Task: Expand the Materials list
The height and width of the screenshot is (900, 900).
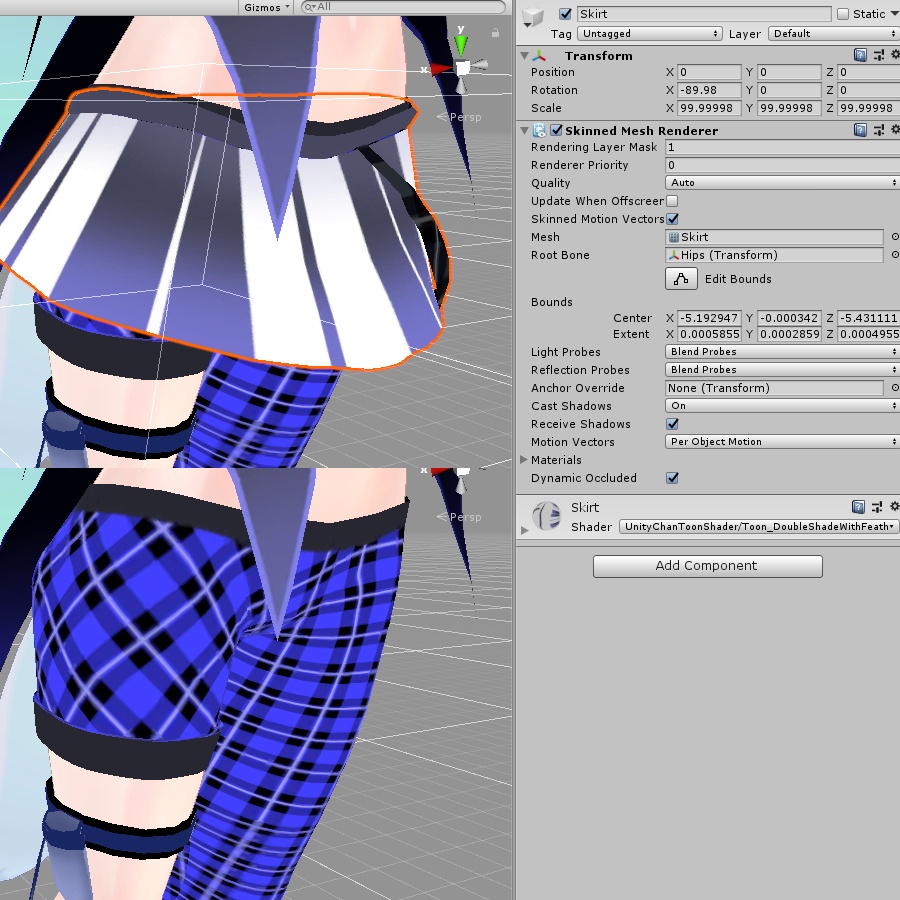Action: [524, 460]
